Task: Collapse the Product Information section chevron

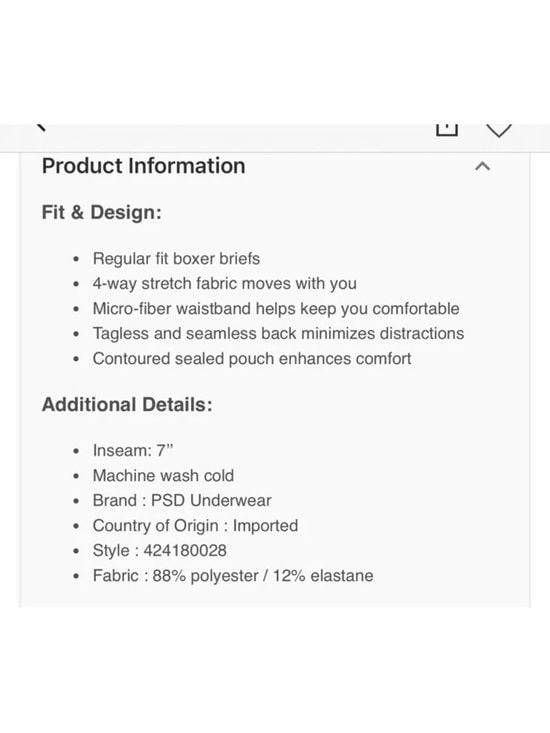Action: 482,166
